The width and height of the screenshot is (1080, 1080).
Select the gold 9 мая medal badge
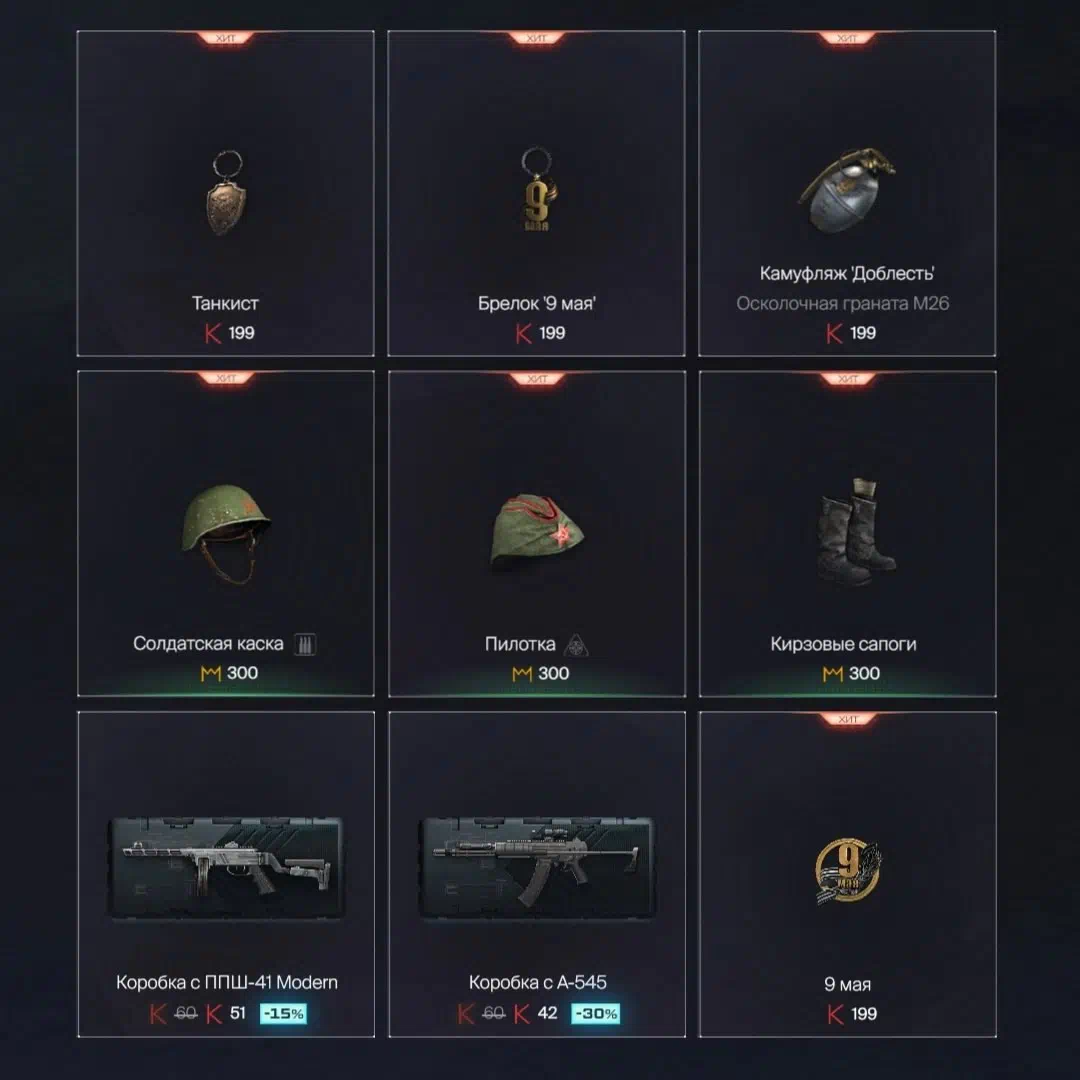pos(848,871)
